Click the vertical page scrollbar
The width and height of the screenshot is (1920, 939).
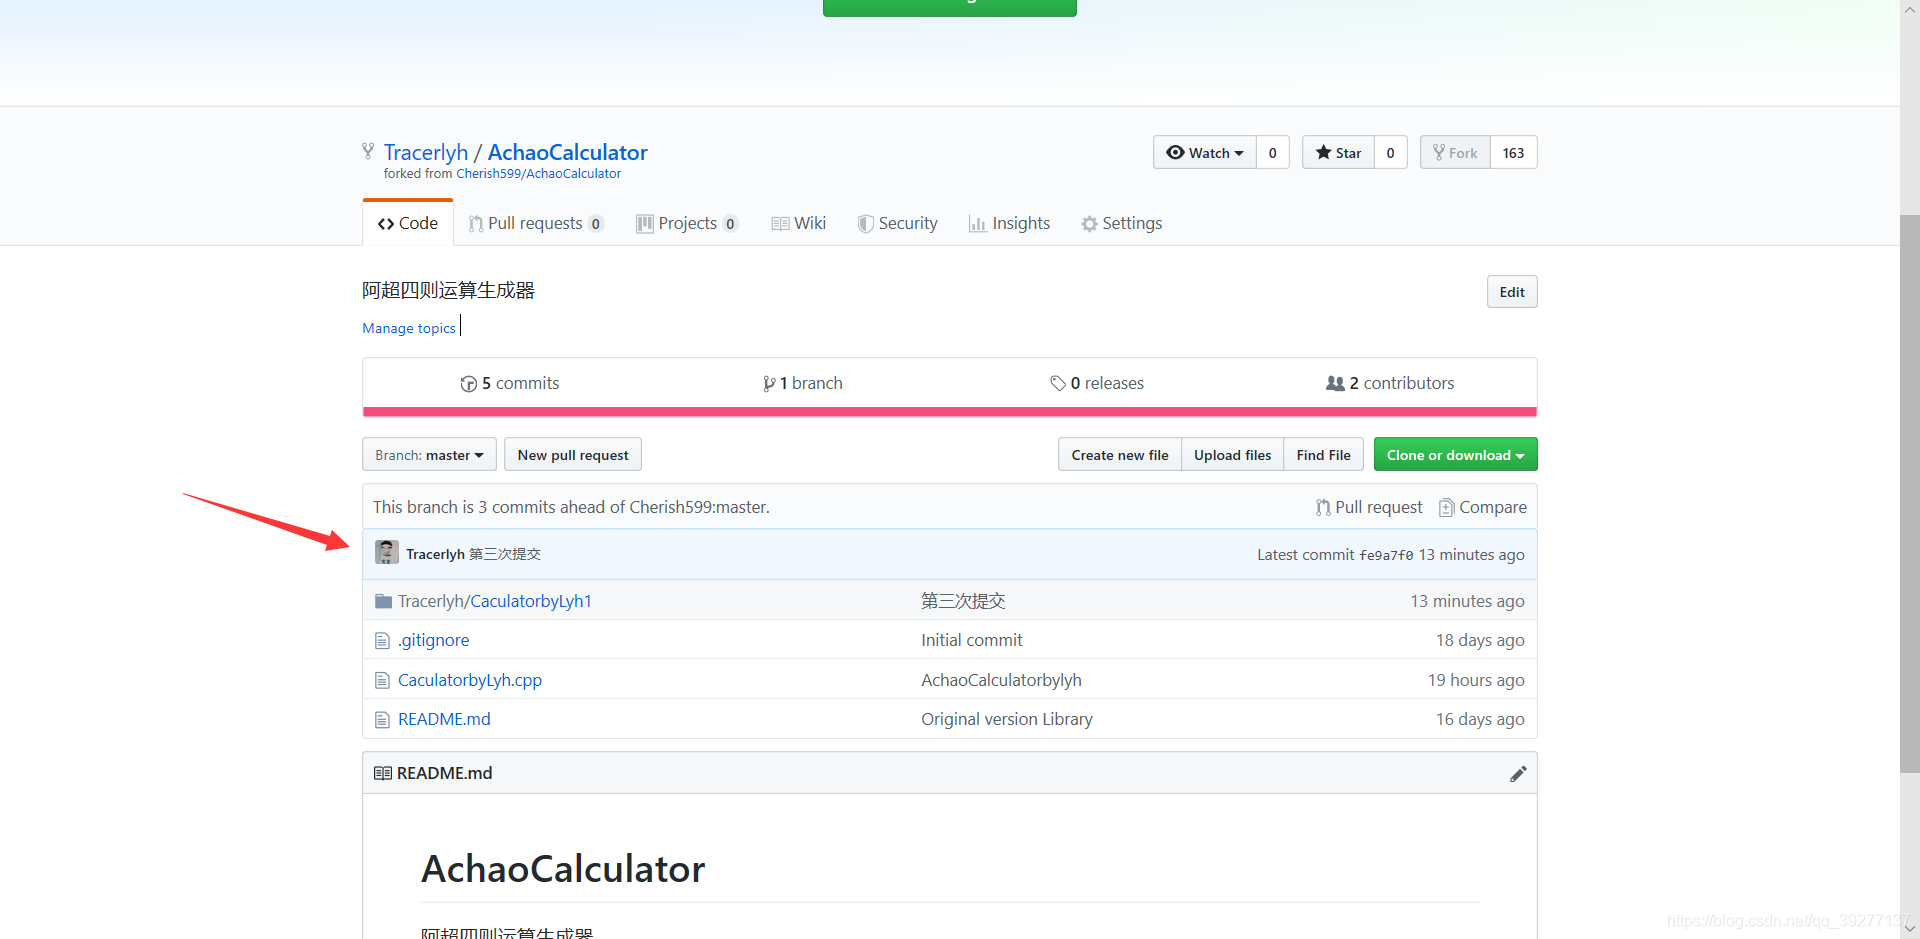point(1910,493)
